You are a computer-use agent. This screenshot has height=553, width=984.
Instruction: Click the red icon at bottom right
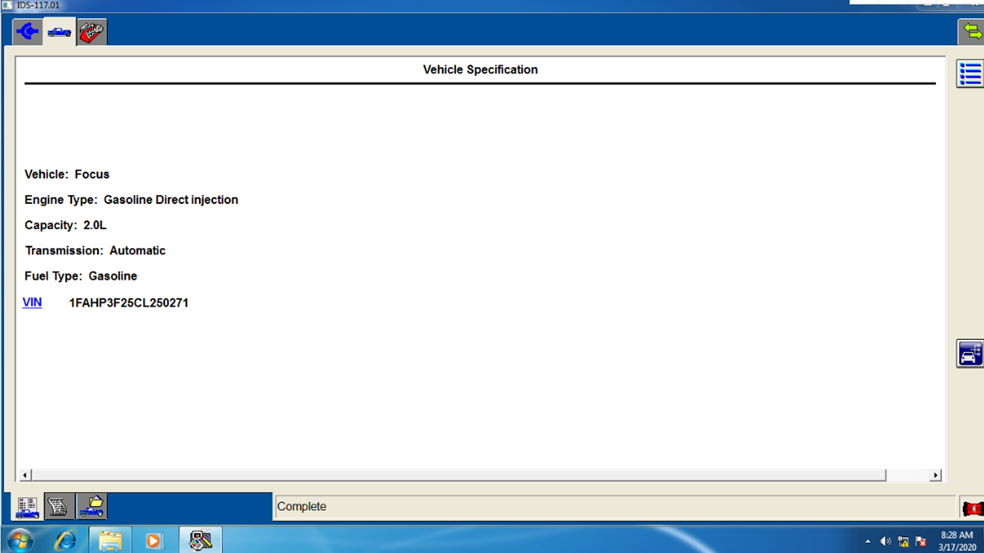point(972,508)
